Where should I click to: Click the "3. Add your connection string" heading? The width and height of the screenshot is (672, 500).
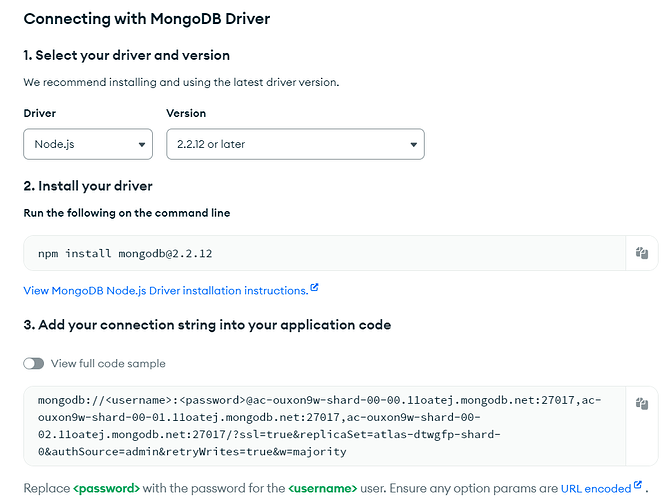pos(207,325)
